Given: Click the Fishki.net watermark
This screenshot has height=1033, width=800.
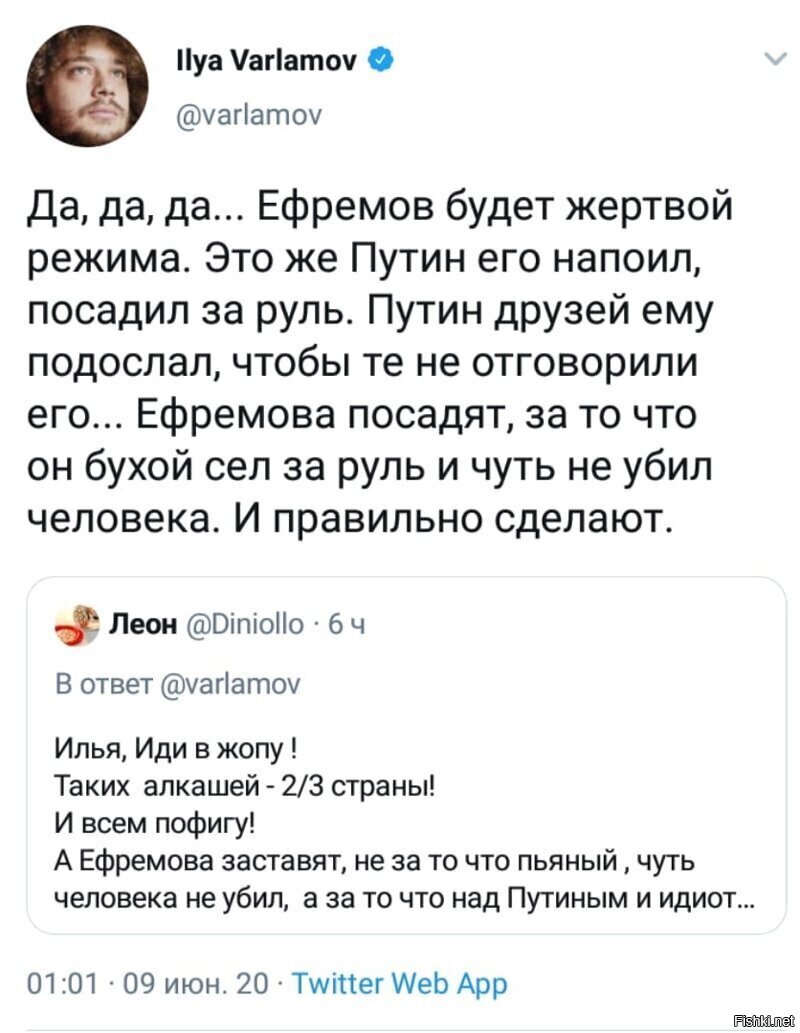Looking at the screenshot, I should (x=764, y=1020).
